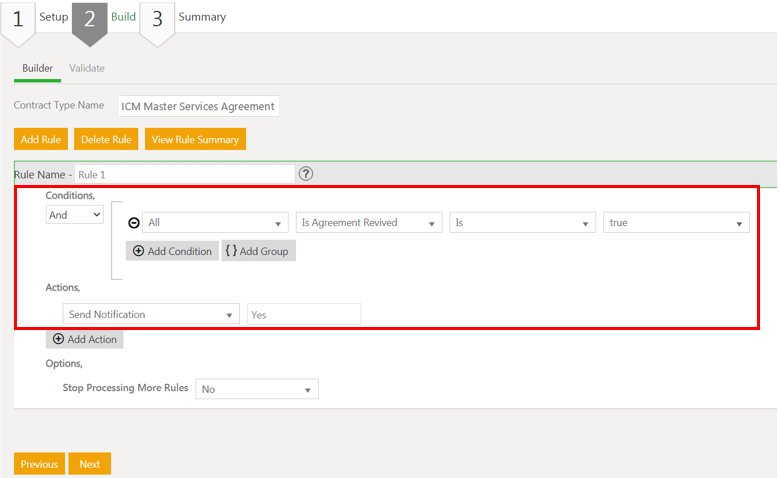The image size is (780, 478).
Task: Click the help question mark icon
Action: click(x=306, y=173)
